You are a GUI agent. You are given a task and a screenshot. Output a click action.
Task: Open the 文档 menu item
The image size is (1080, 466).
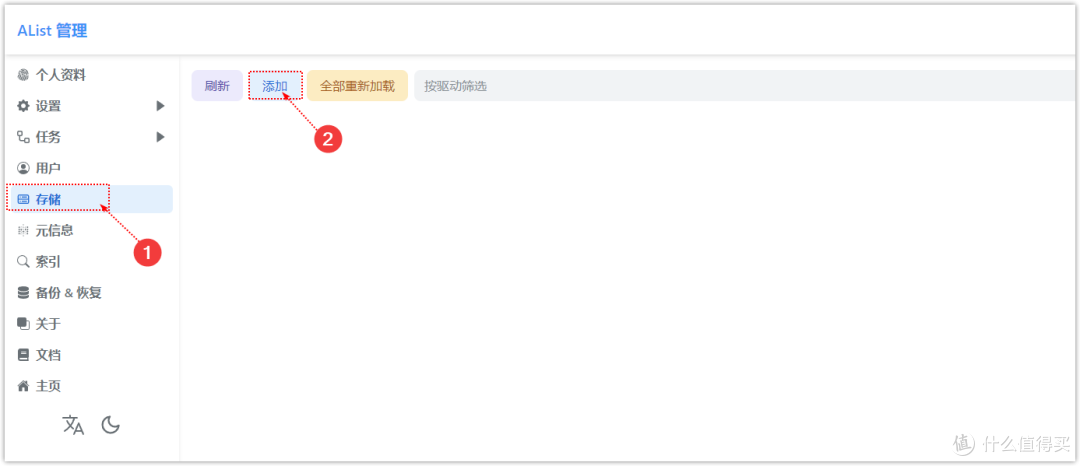(x=90, y=355)
